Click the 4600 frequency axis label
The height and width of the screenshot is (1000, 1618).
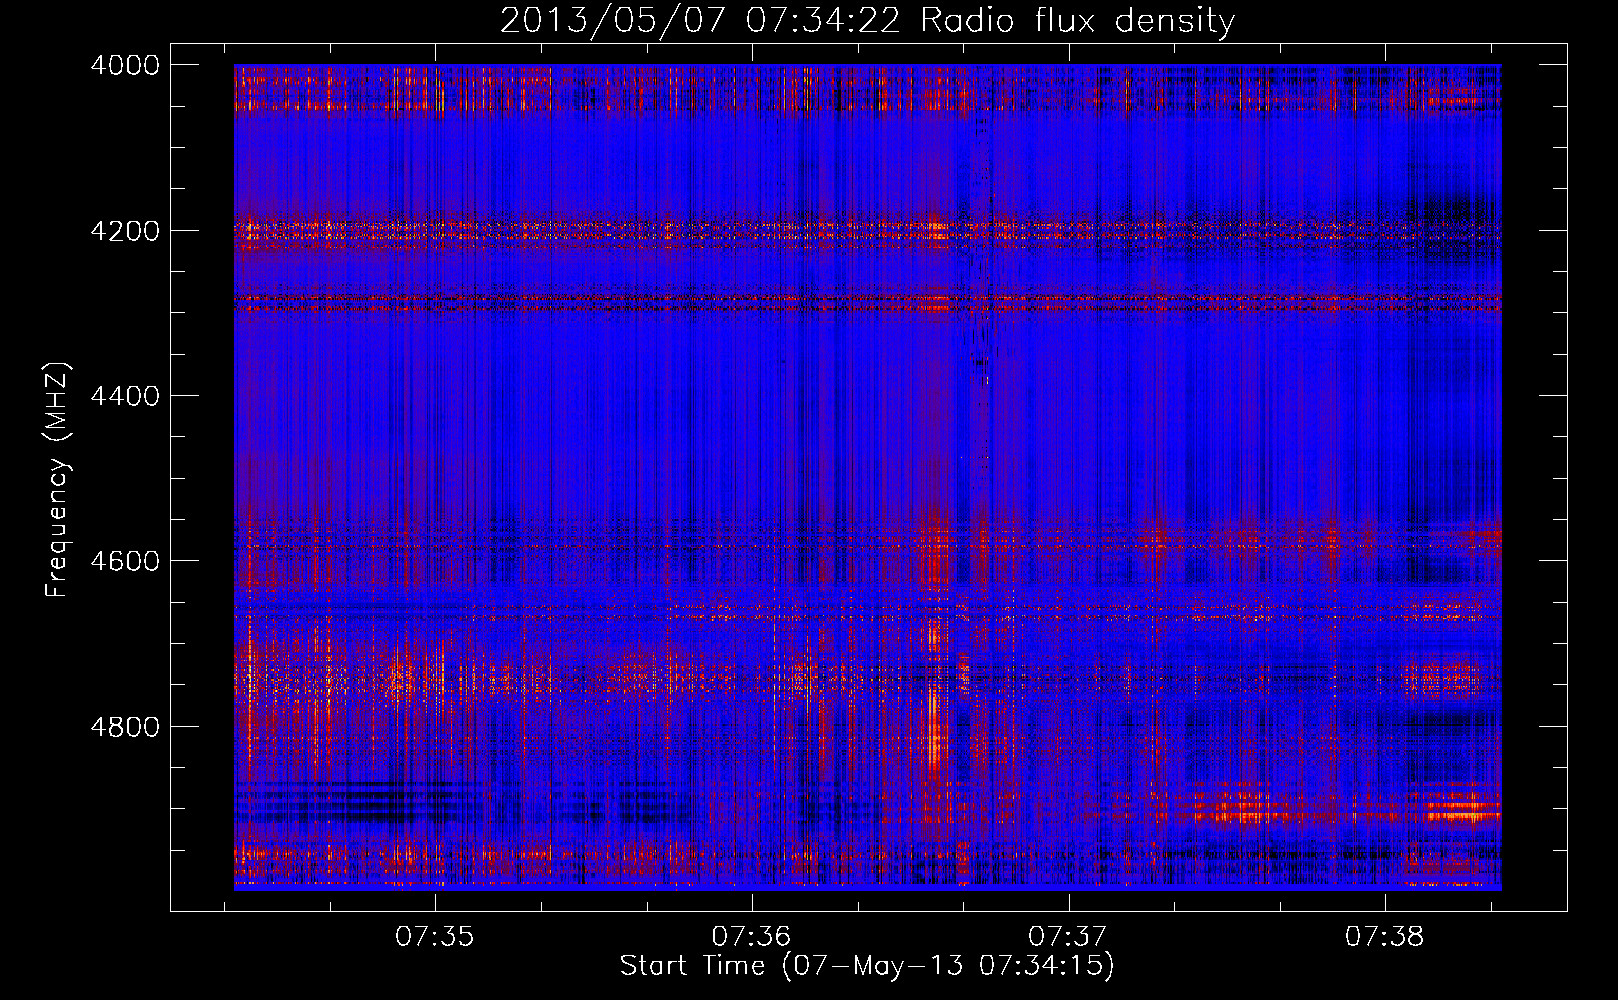click(x=125, y=561)
